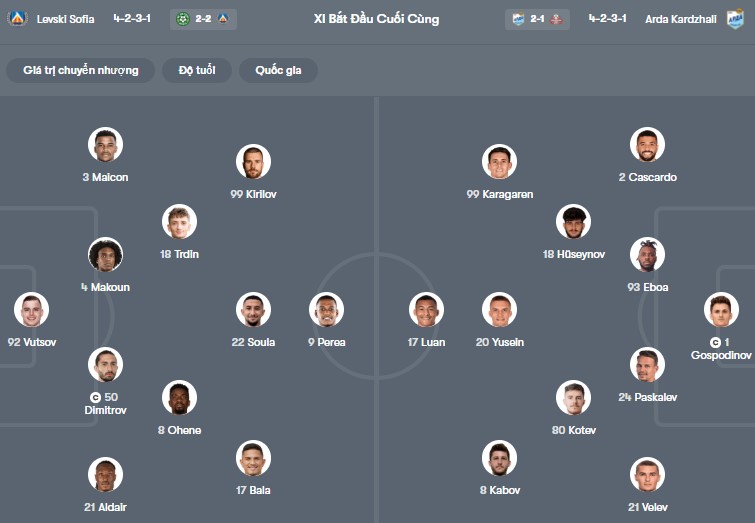This screenshot has height=523, width=755.
Task: Click Kabov's player photo
Action: click(499, 458)
